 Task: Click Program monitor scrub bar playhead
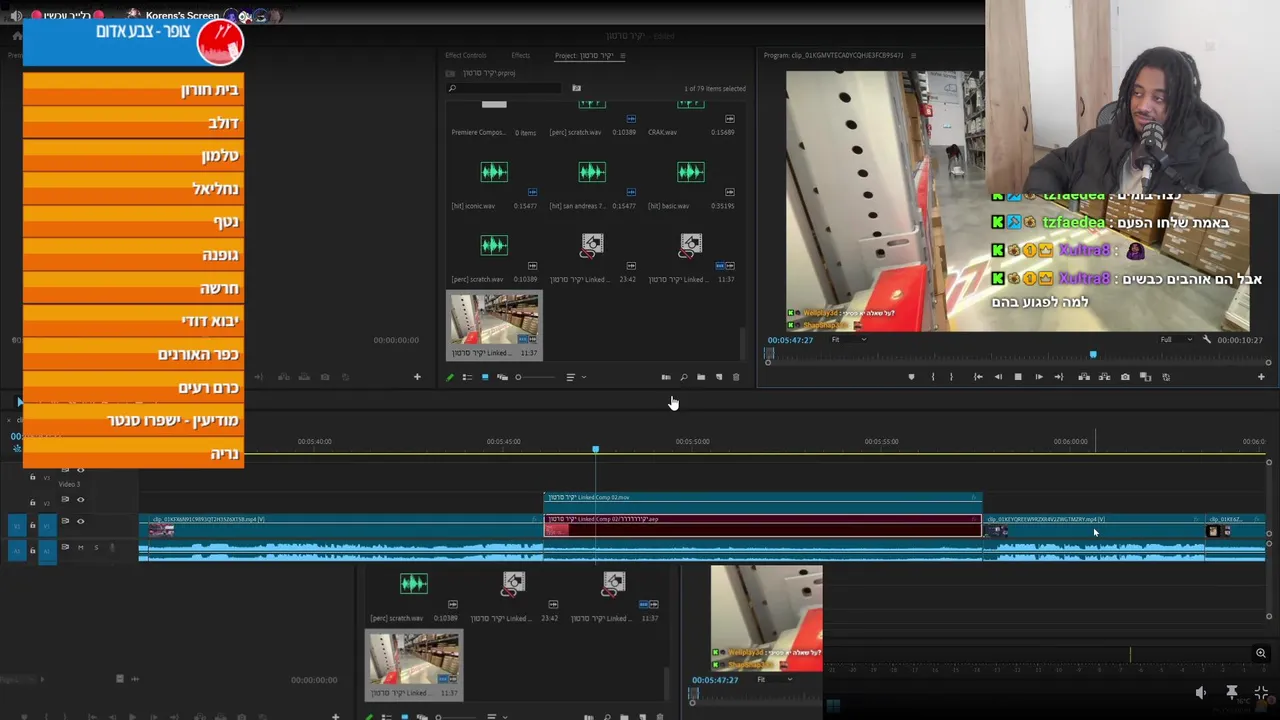[x=1093, y=354]
